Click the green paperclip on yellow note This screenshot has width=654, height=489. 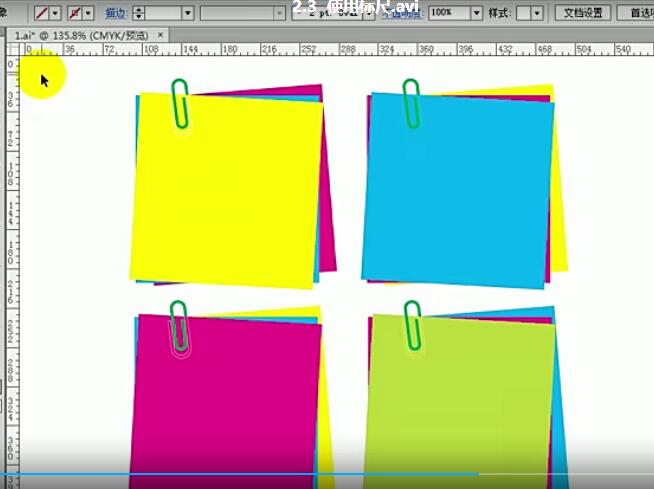click(x=180, y=103)
